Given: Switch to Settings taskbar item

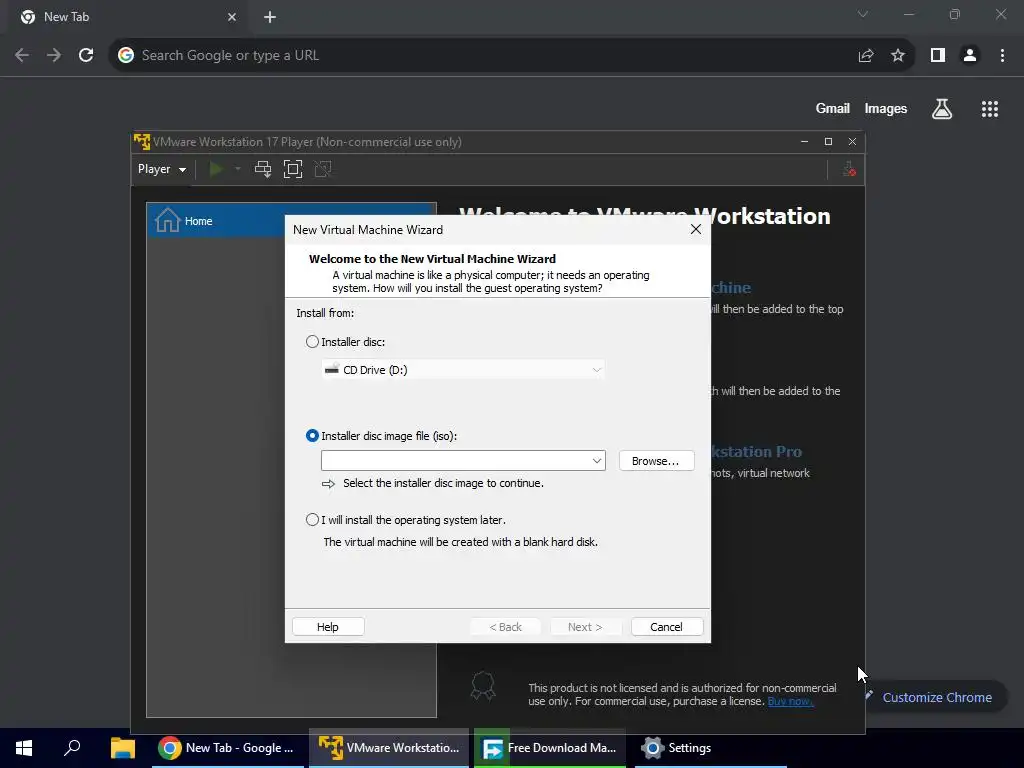Looking at the screenshot, I should tap(711, 748).
